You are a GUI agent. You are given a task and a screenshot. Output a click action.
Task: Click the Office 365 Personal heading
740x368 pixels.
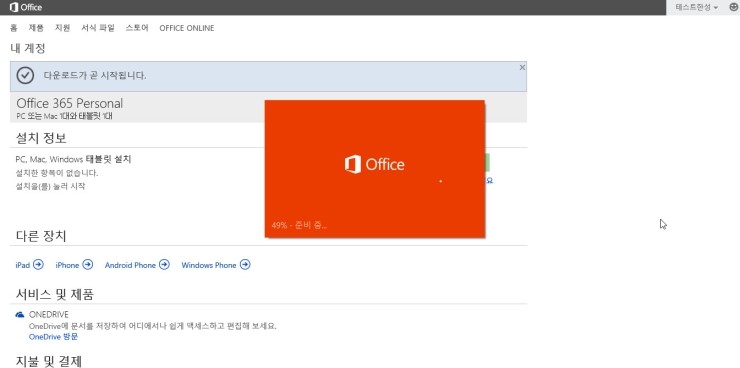click(69, 103)
